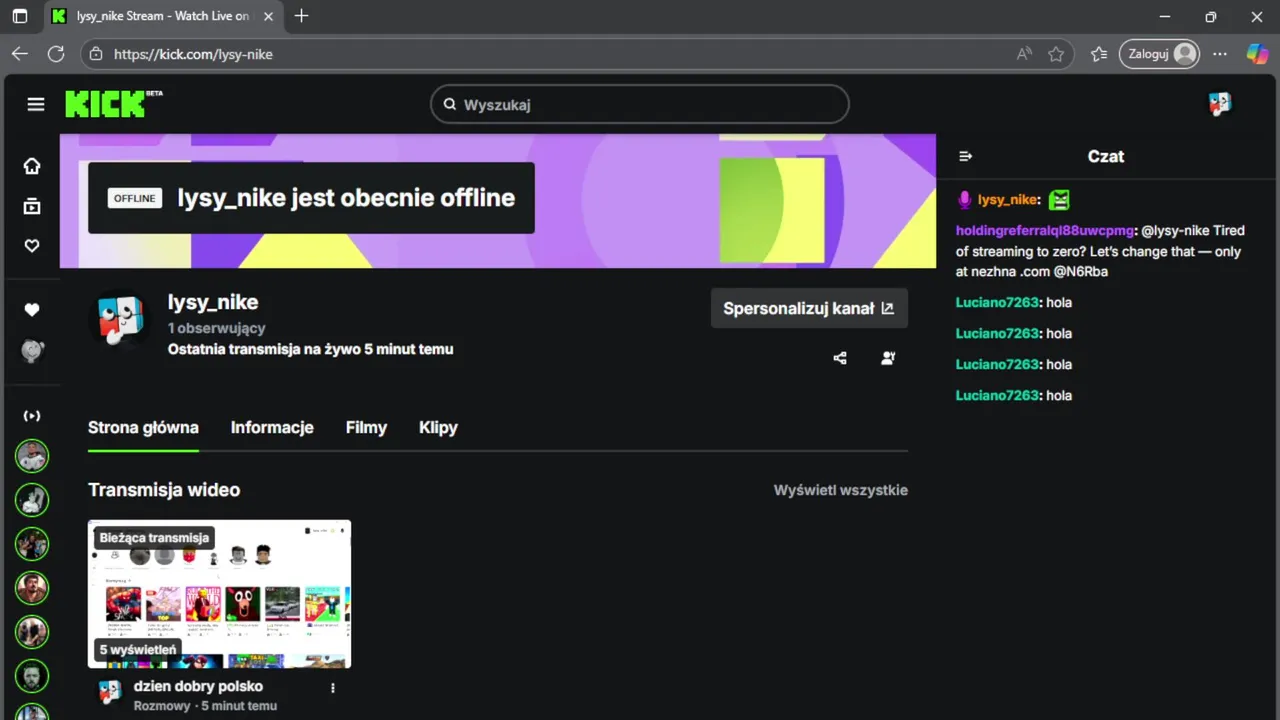Add page to favorites with star icon
1280x720 pixels.
pyautogui.click(x=1056, y=54)
